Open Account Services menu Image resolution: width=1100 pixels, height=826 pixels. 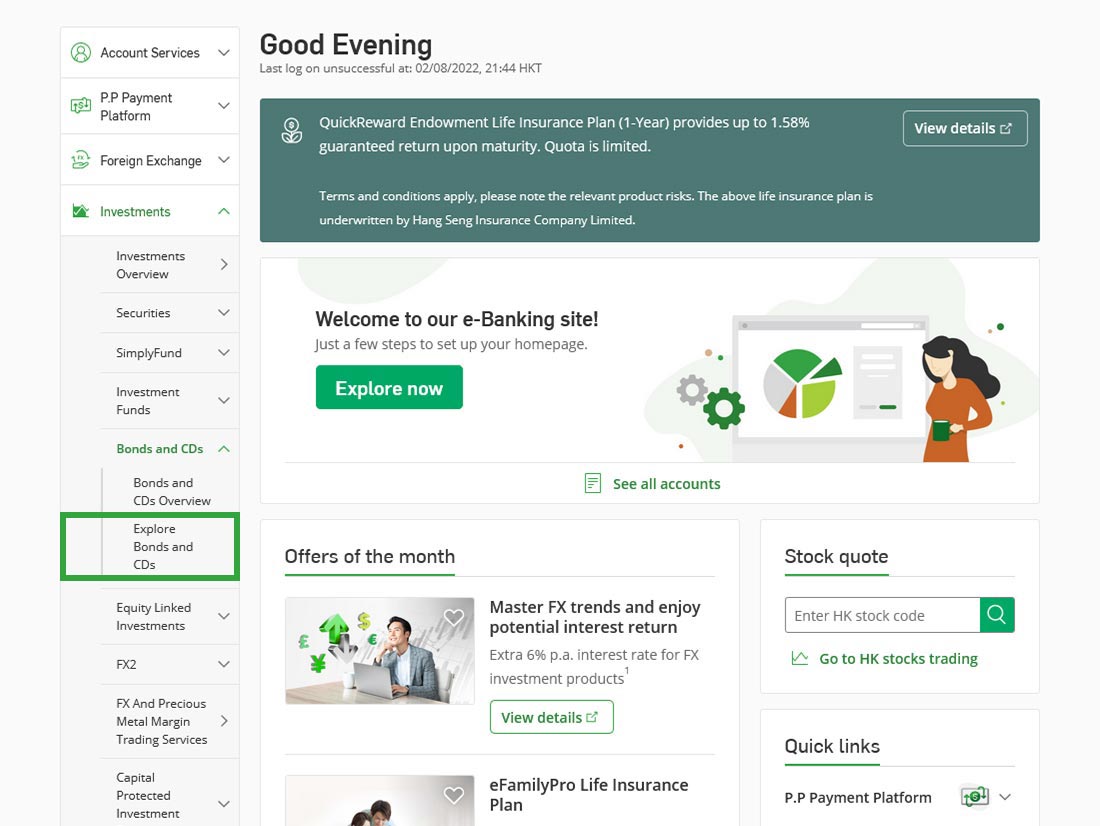[x=150, y=53]
